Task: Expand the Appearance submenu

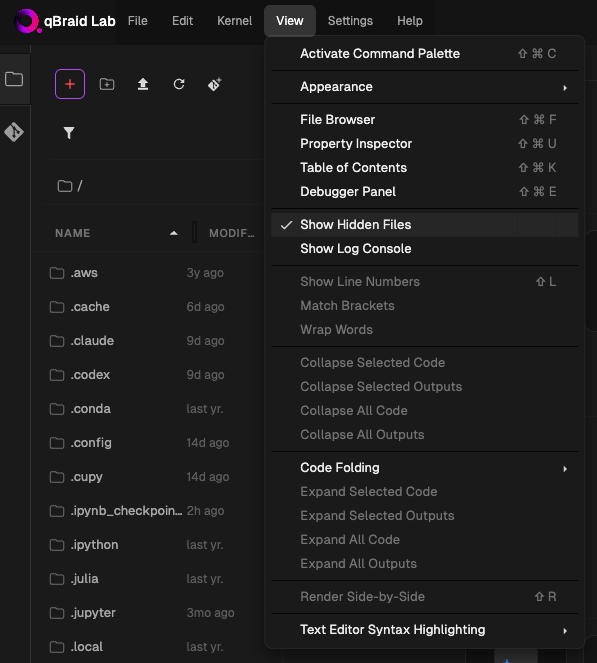Action: pos(424,87)
